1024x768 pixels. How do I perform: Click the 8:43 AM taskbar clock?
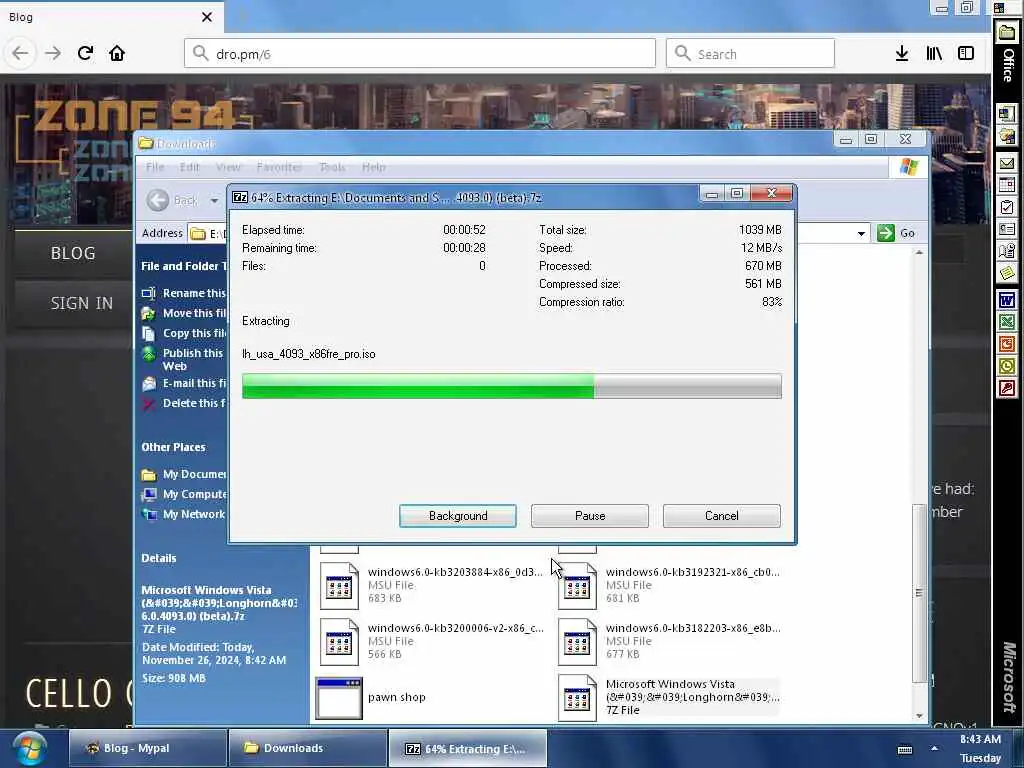(980, 739)
